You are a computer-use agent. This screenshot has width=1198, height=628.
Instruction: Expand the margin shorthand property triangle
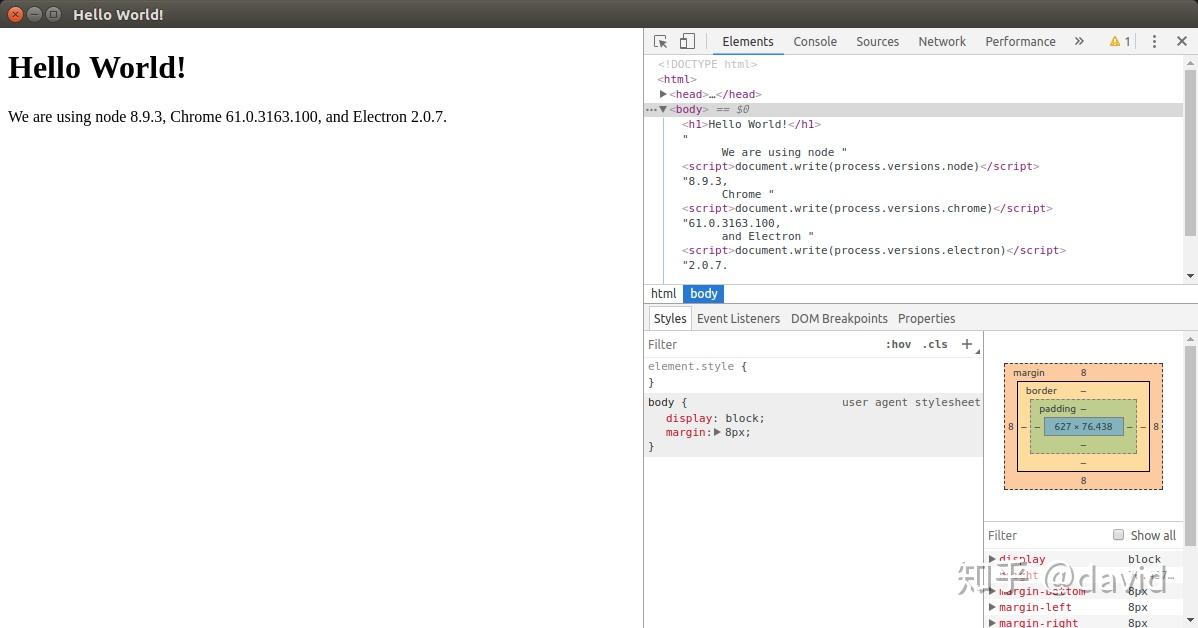pyautogui.click(x=717, y=432)
